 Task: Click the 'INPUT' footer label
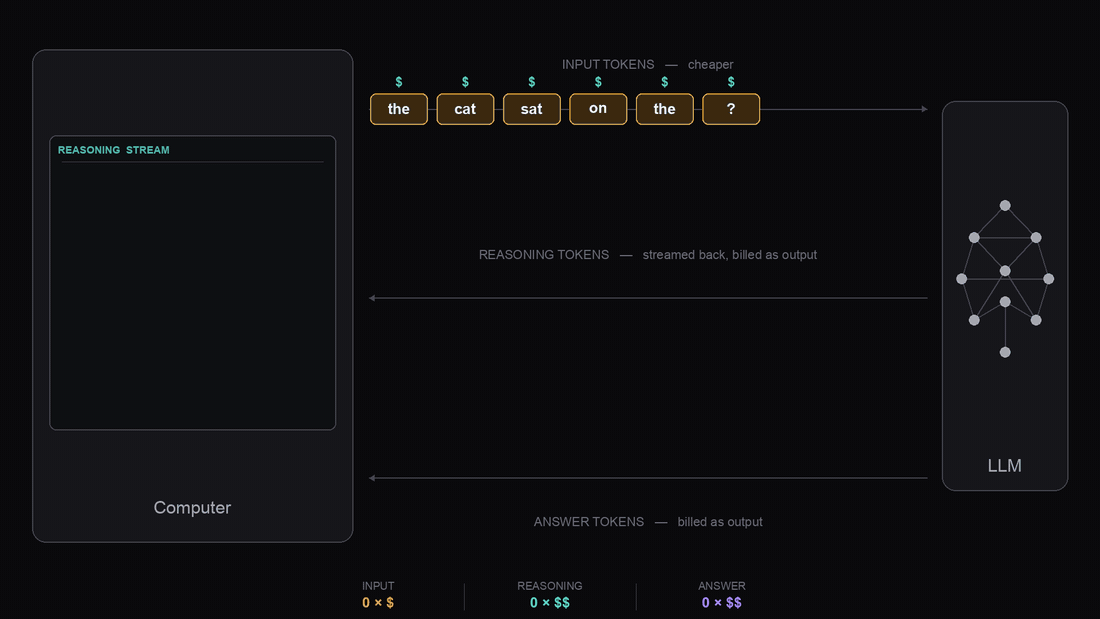pyautogui.click(x=378, y=586)
